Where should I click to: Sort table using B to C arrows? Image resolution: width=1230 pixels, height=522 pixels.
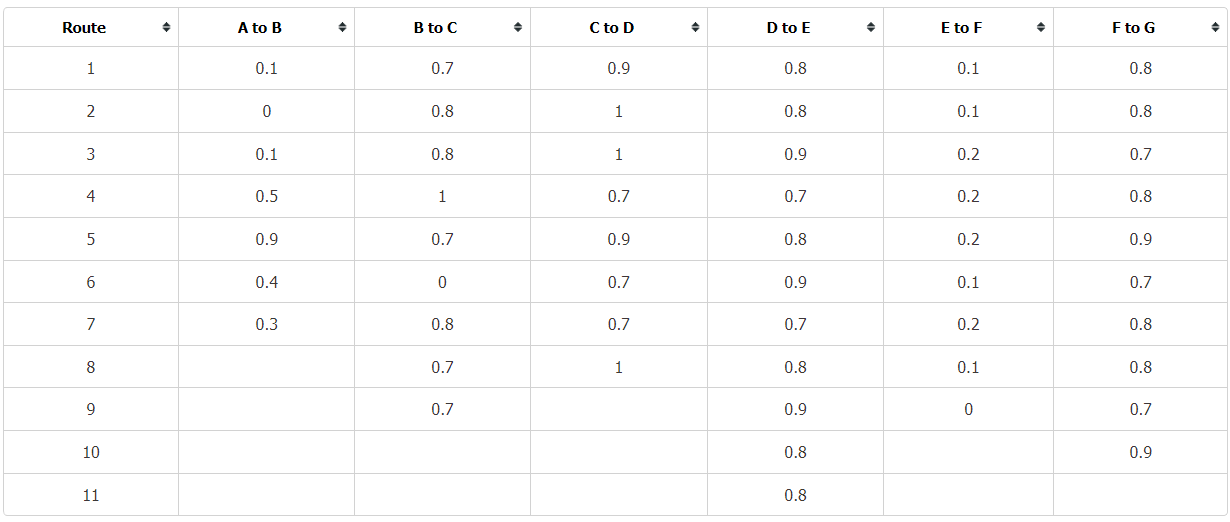click(517, 28)
